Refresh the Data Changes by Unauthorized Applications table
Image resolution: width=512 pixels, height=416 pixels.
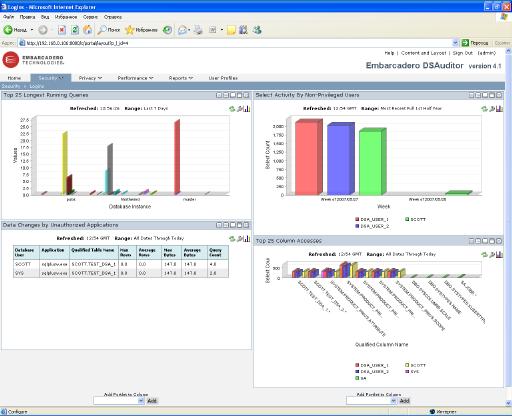[x=232, y=239]
